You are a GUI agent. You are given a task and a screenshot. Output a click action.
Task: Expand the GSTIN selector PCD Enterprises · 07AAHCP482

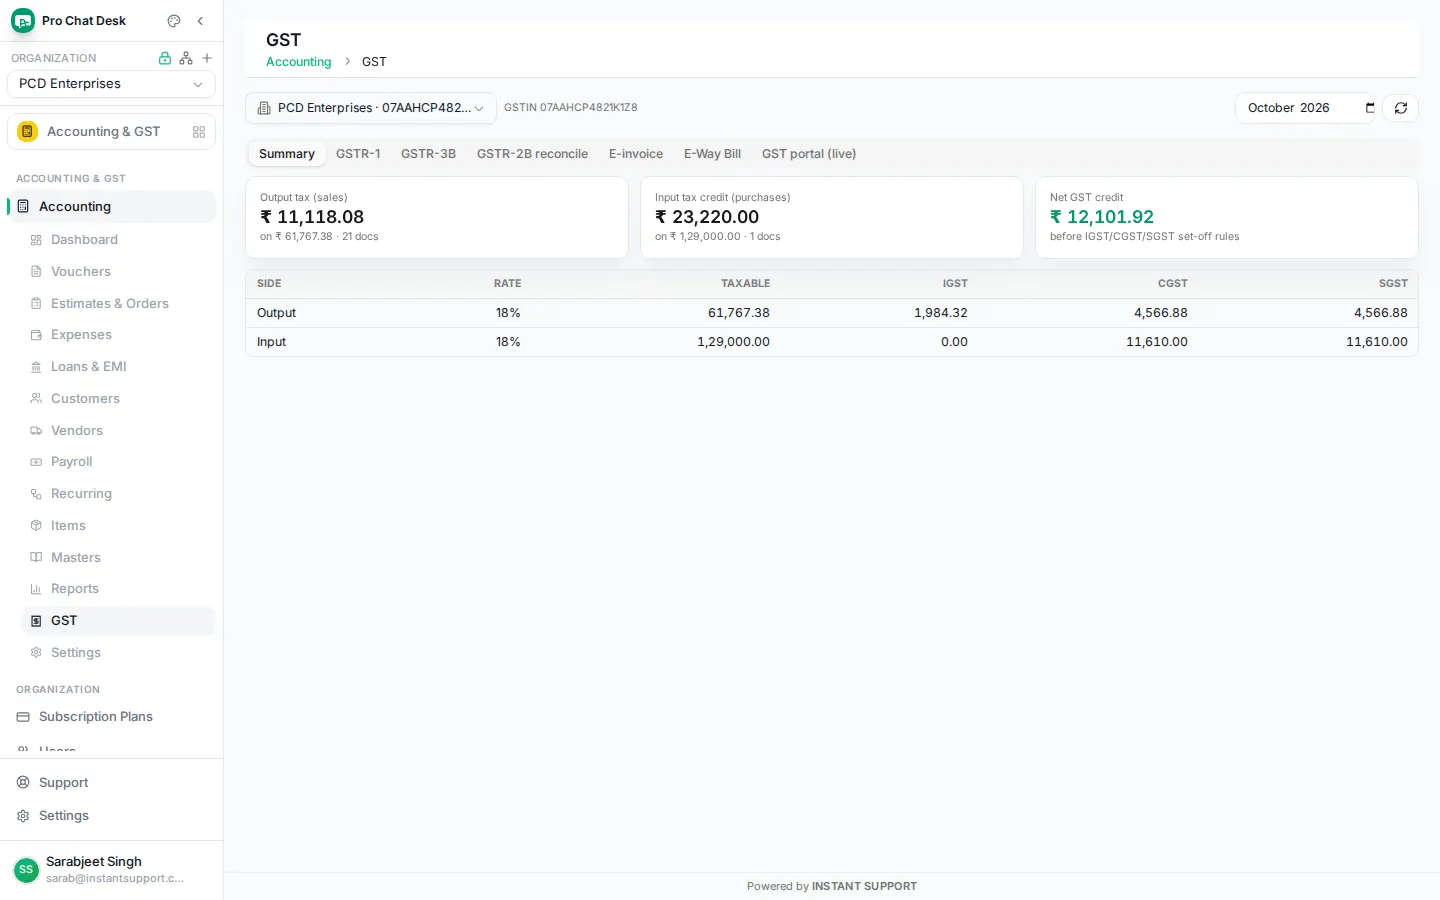tap(371, 108)
